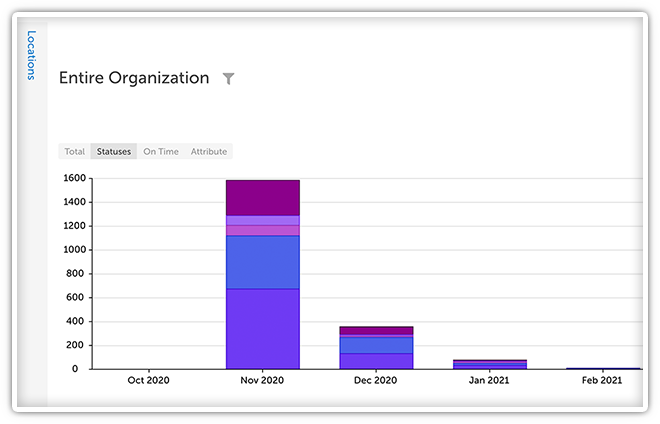Click violet bottom segment of Nov 2020 bar

262,328
